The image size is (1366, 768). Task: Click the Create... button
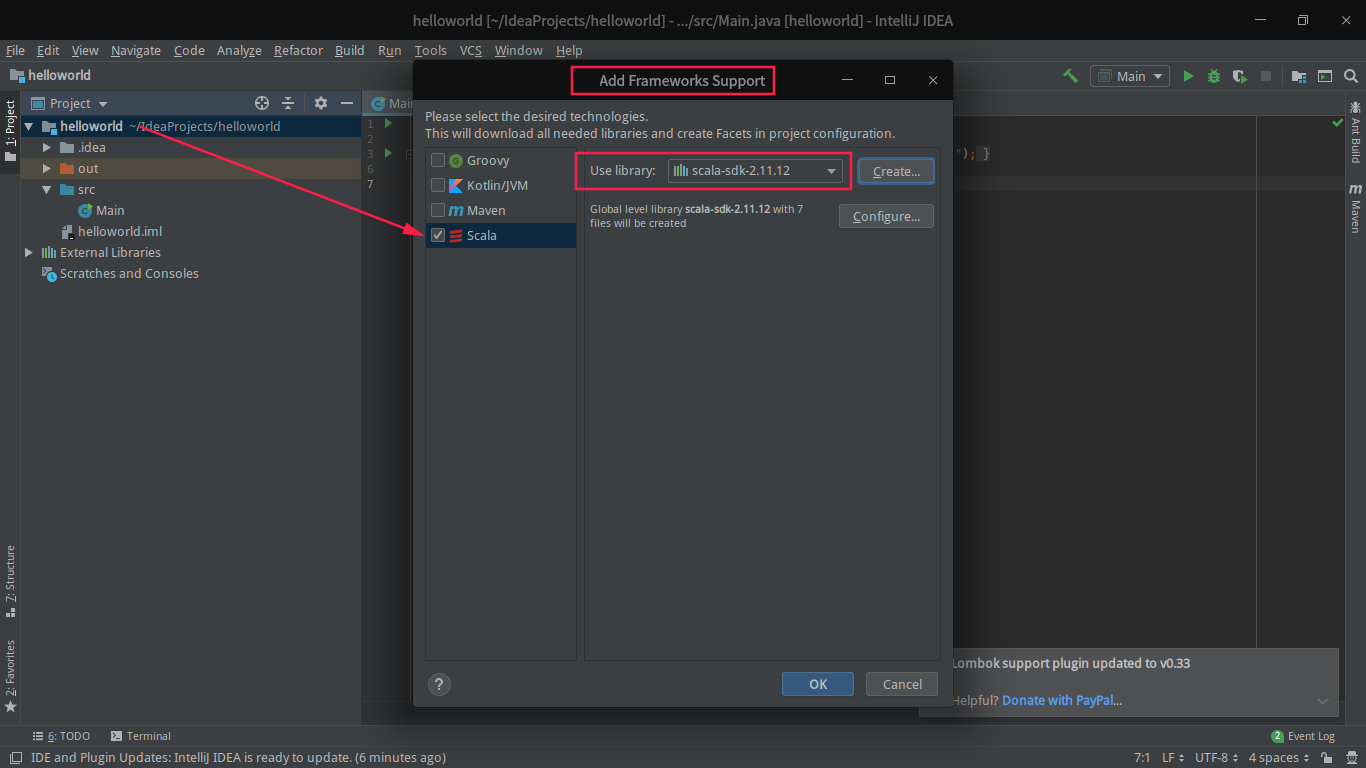click(x=896, y=171)
